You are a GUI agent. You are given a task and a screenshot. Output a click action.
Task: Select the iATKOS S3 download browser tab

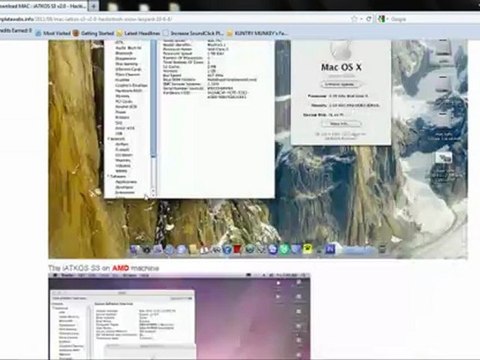coord(43,6)
